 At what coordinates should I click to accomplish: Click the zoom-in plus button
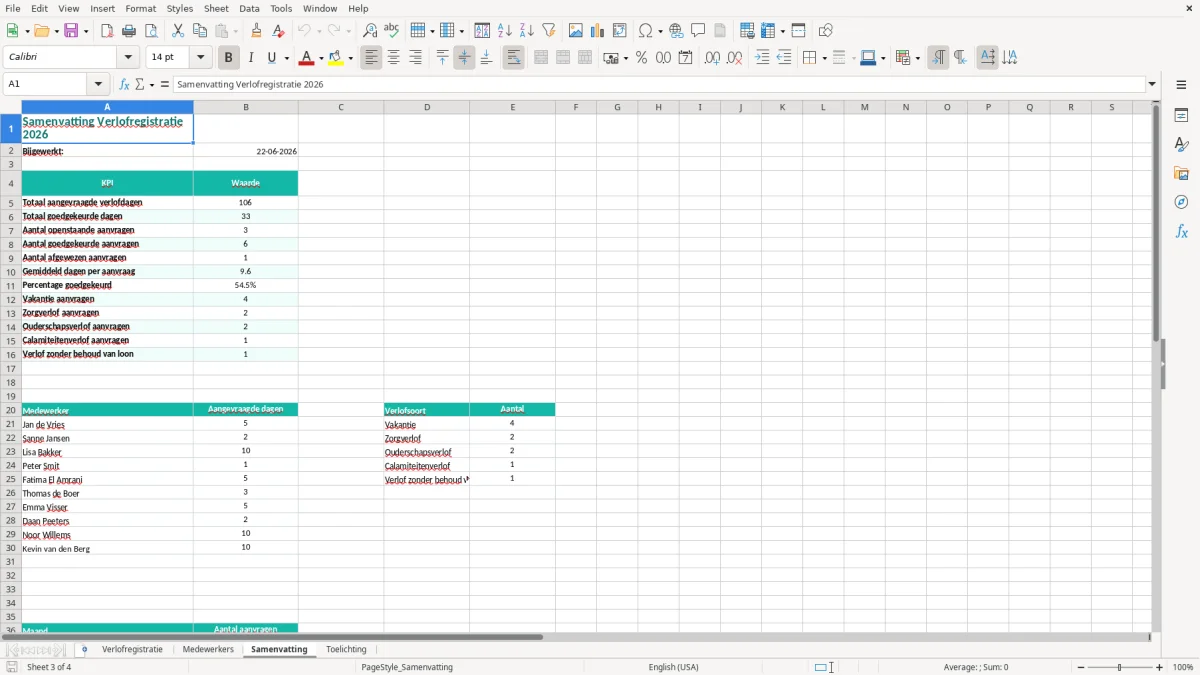[1160, 667]
